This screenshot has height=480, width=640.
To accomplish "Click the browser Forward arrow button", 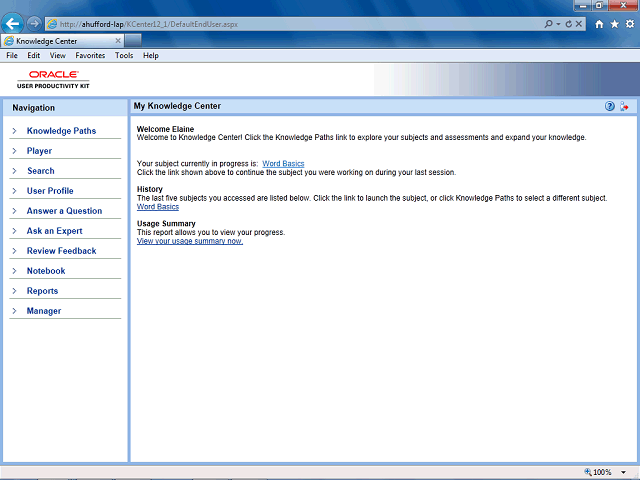I will pyautogui.click(x=34, y=24).
